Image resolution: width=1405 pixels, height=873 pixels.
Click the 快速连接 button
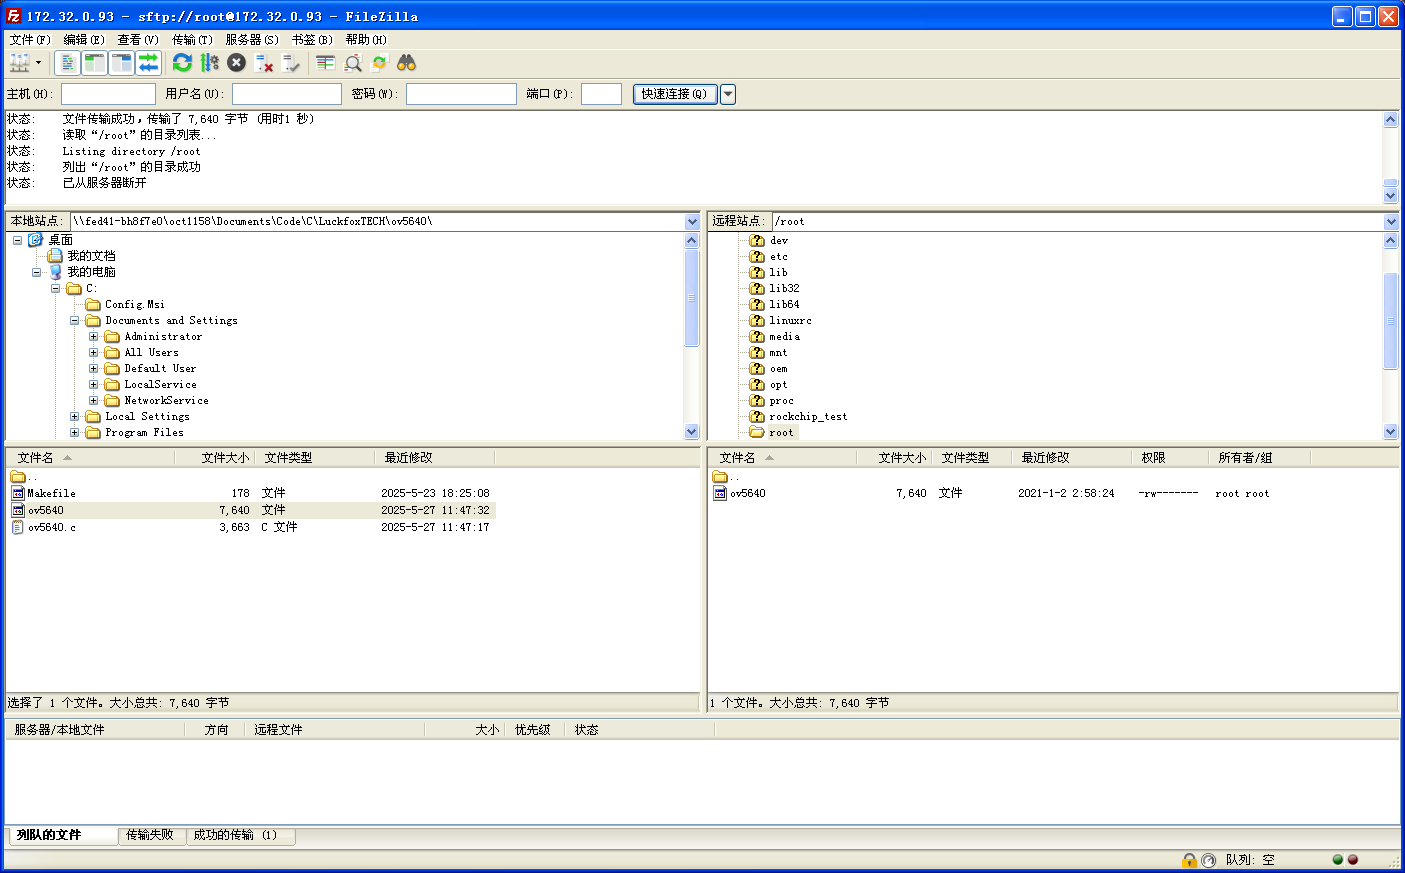tap(675, 94)
